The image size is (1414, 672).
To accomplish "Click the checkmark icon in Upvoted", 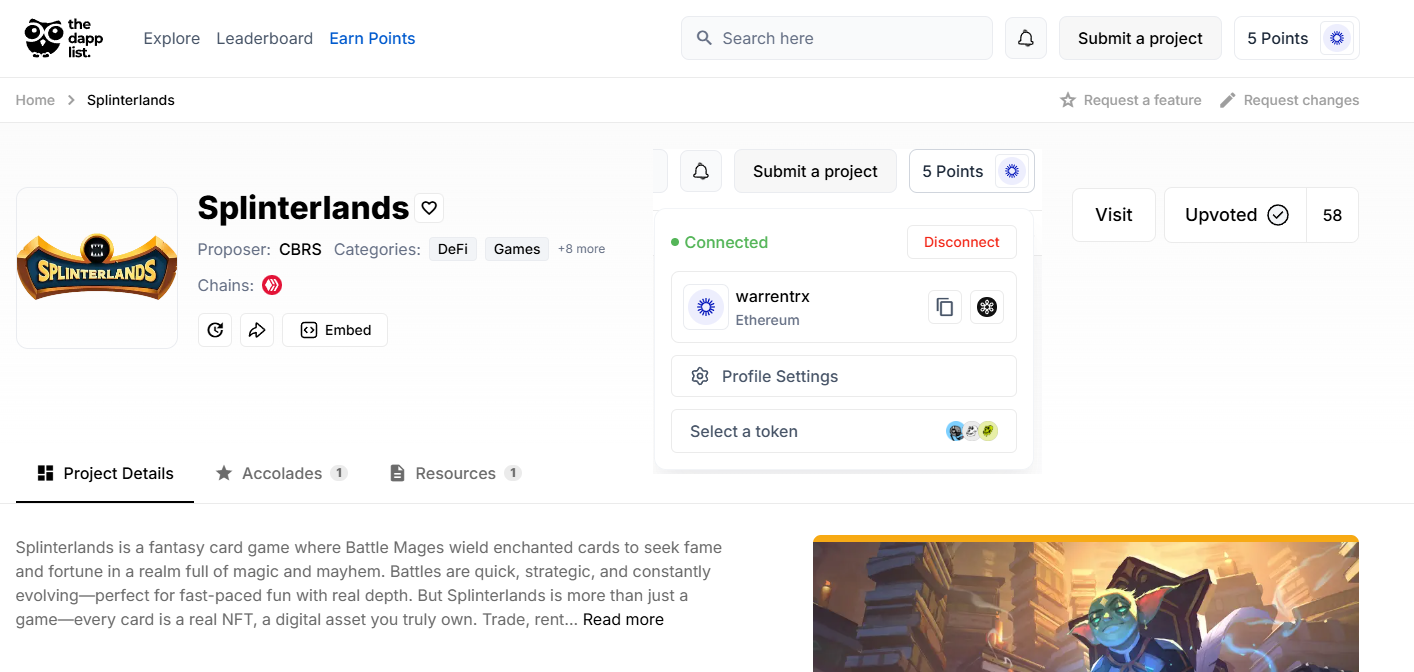I will coord(1278,215).
